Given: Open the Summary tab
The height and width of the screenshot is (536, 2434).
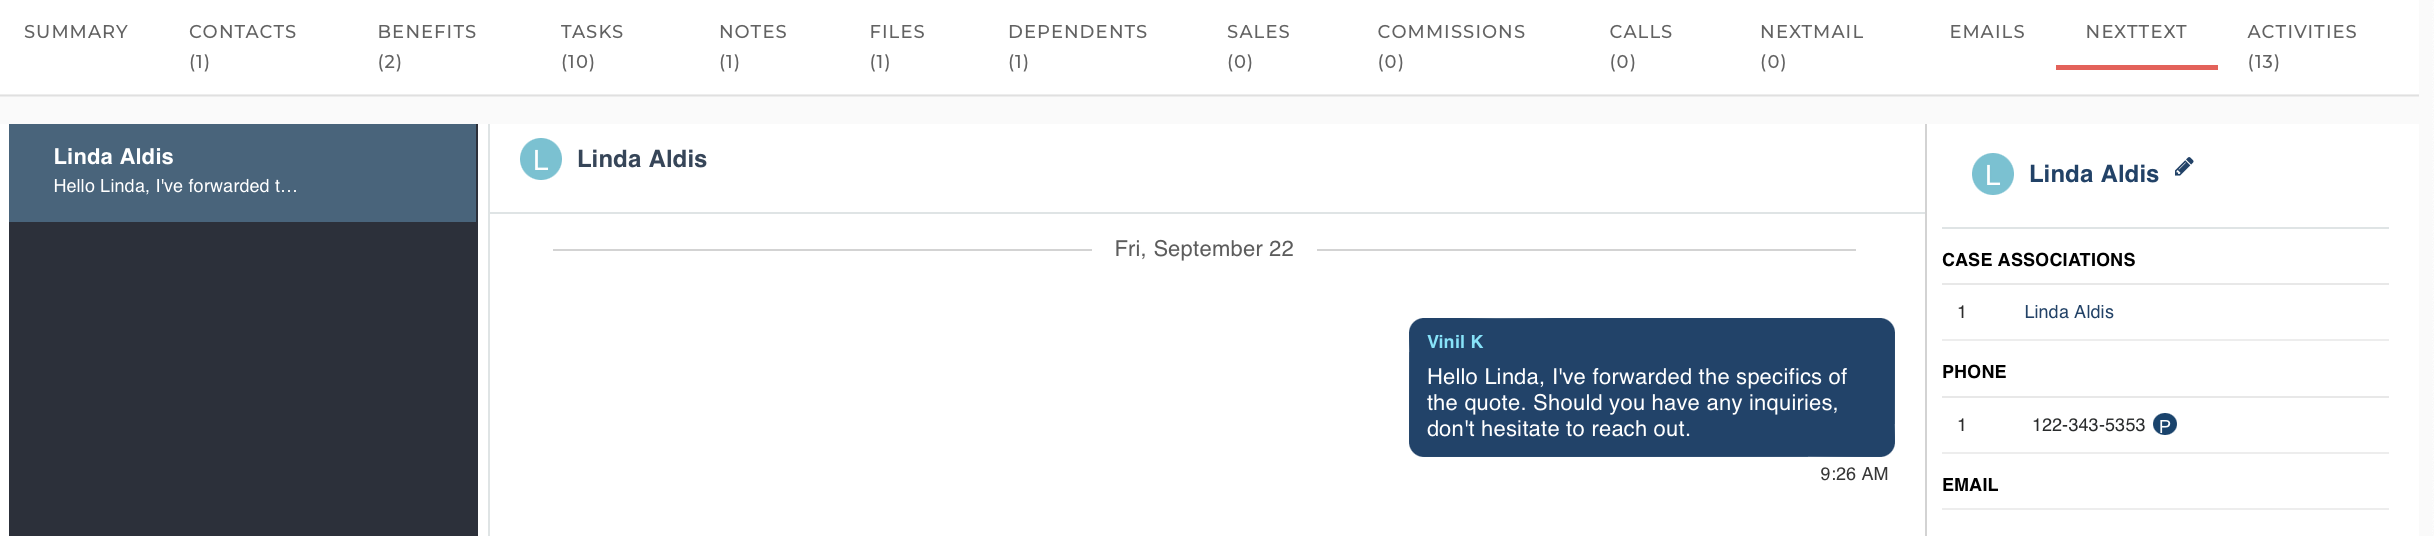Looking at the screenshot, I should point(76,32).
